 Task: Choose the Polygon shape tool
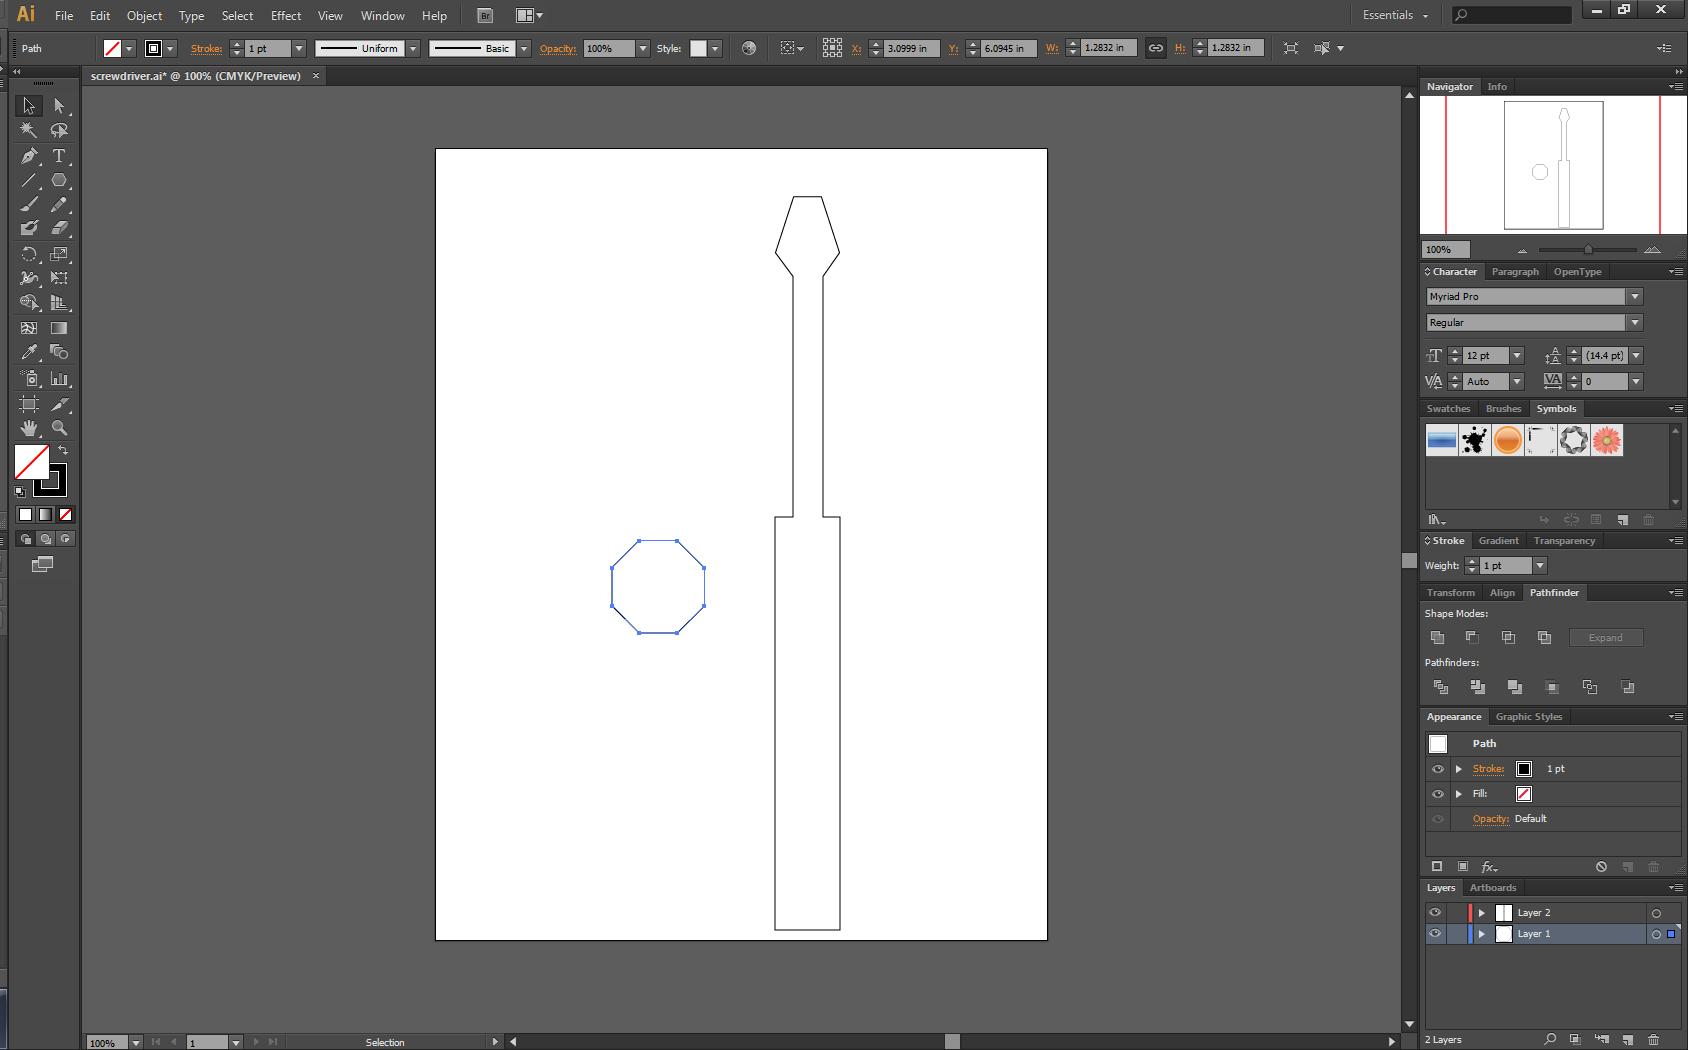(x=59, y=180)
